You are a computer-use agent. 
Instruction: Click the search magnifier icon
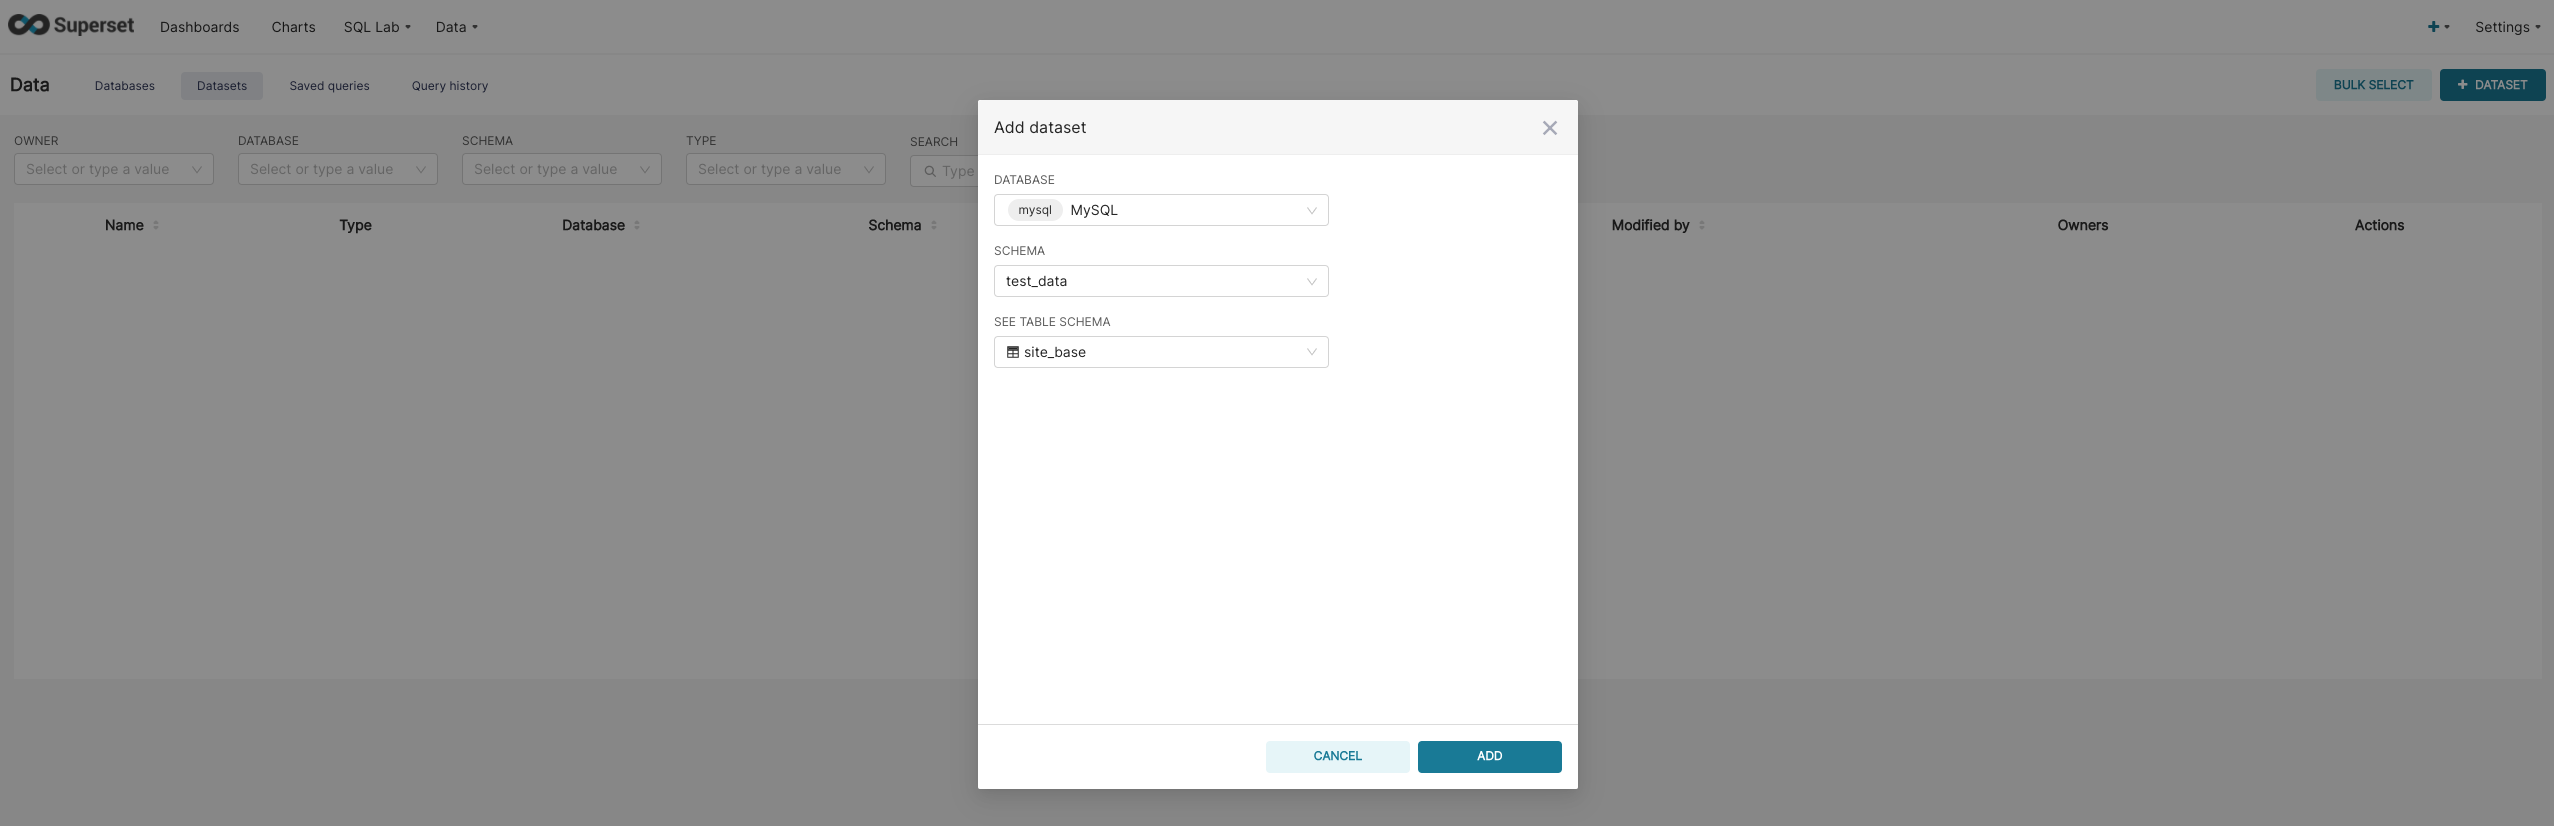tap(930, 171)
